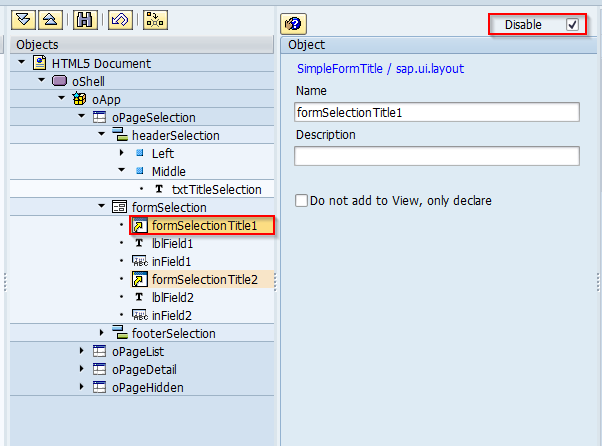The height and width of the screenshot is (446, 602).
Task: Click the Undo arrow toolbar icon
Action: click(119, 20)
